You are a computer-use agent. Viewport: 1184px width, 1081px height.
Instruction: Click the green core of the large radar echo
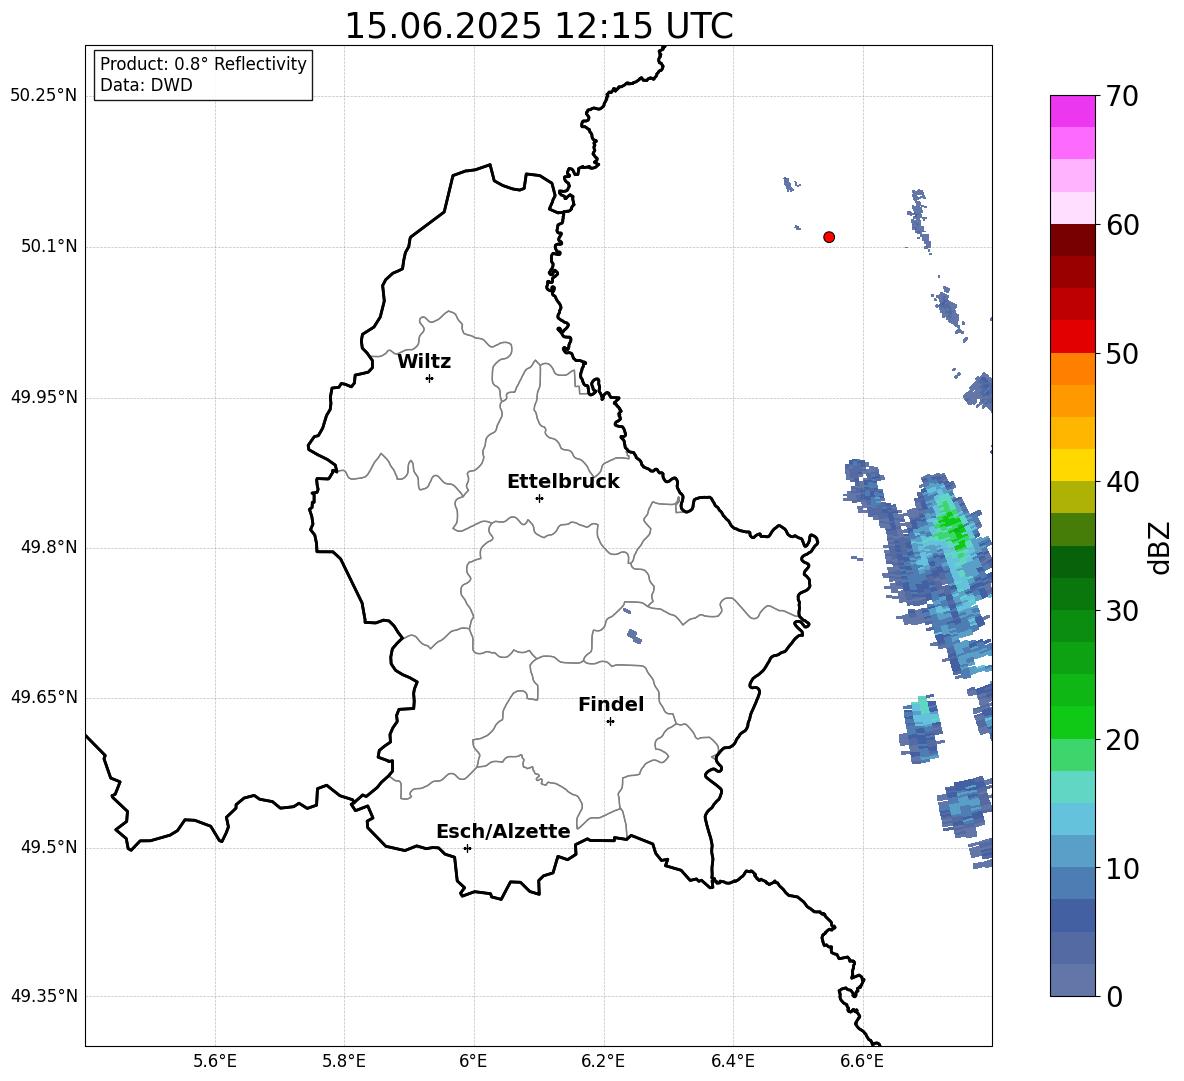(952, 527)
